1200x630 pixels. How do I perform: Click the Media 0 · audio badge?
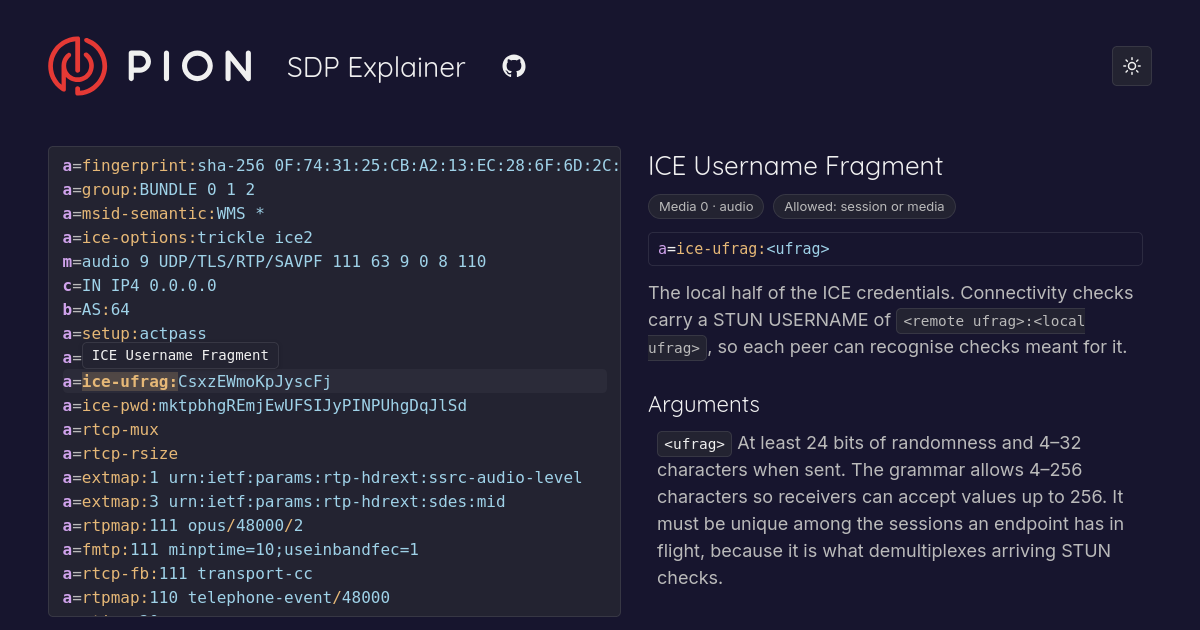(x=706, y=207)
